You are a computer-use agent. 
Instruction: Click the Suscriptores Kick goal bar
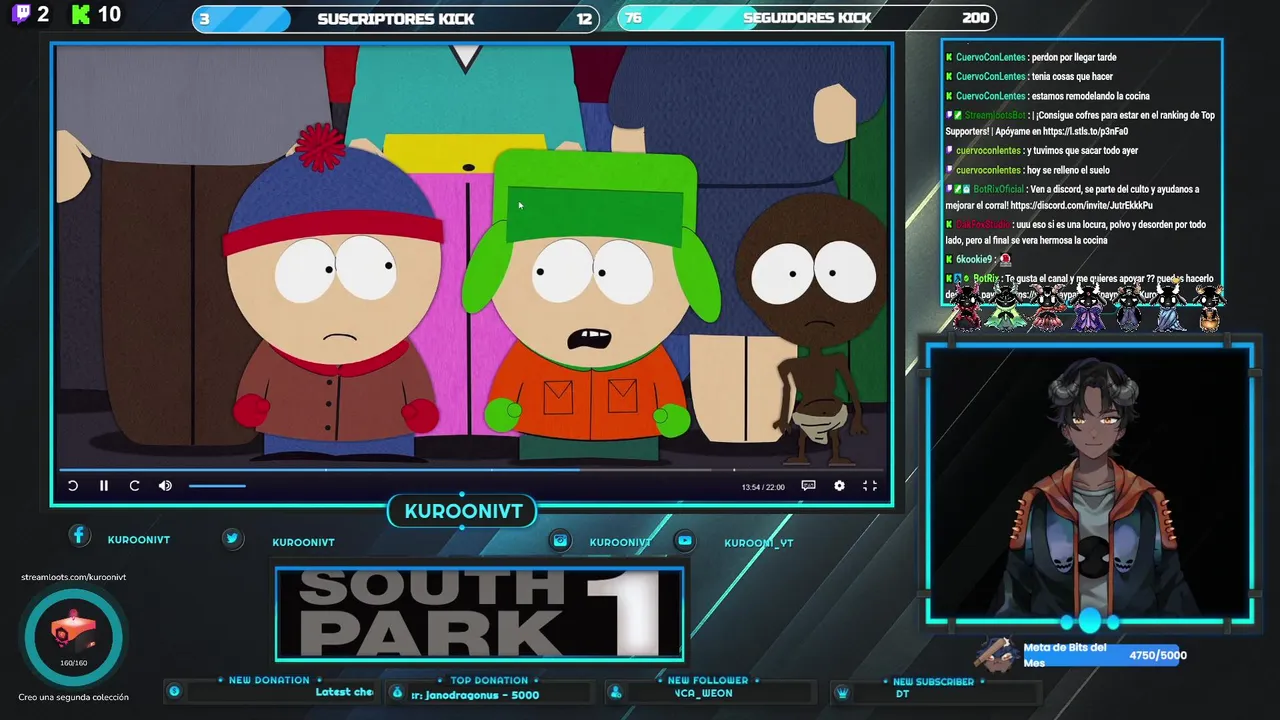396,19
